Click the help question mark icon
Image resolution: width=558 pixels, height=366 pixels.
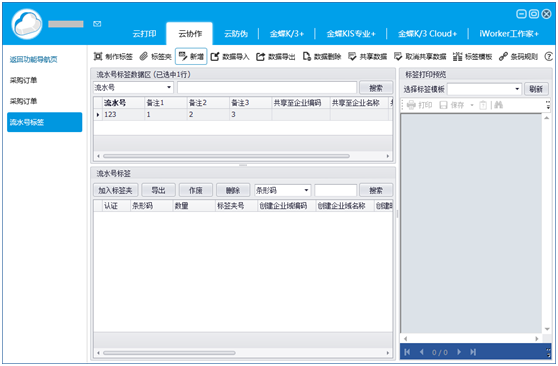[549, 56]
